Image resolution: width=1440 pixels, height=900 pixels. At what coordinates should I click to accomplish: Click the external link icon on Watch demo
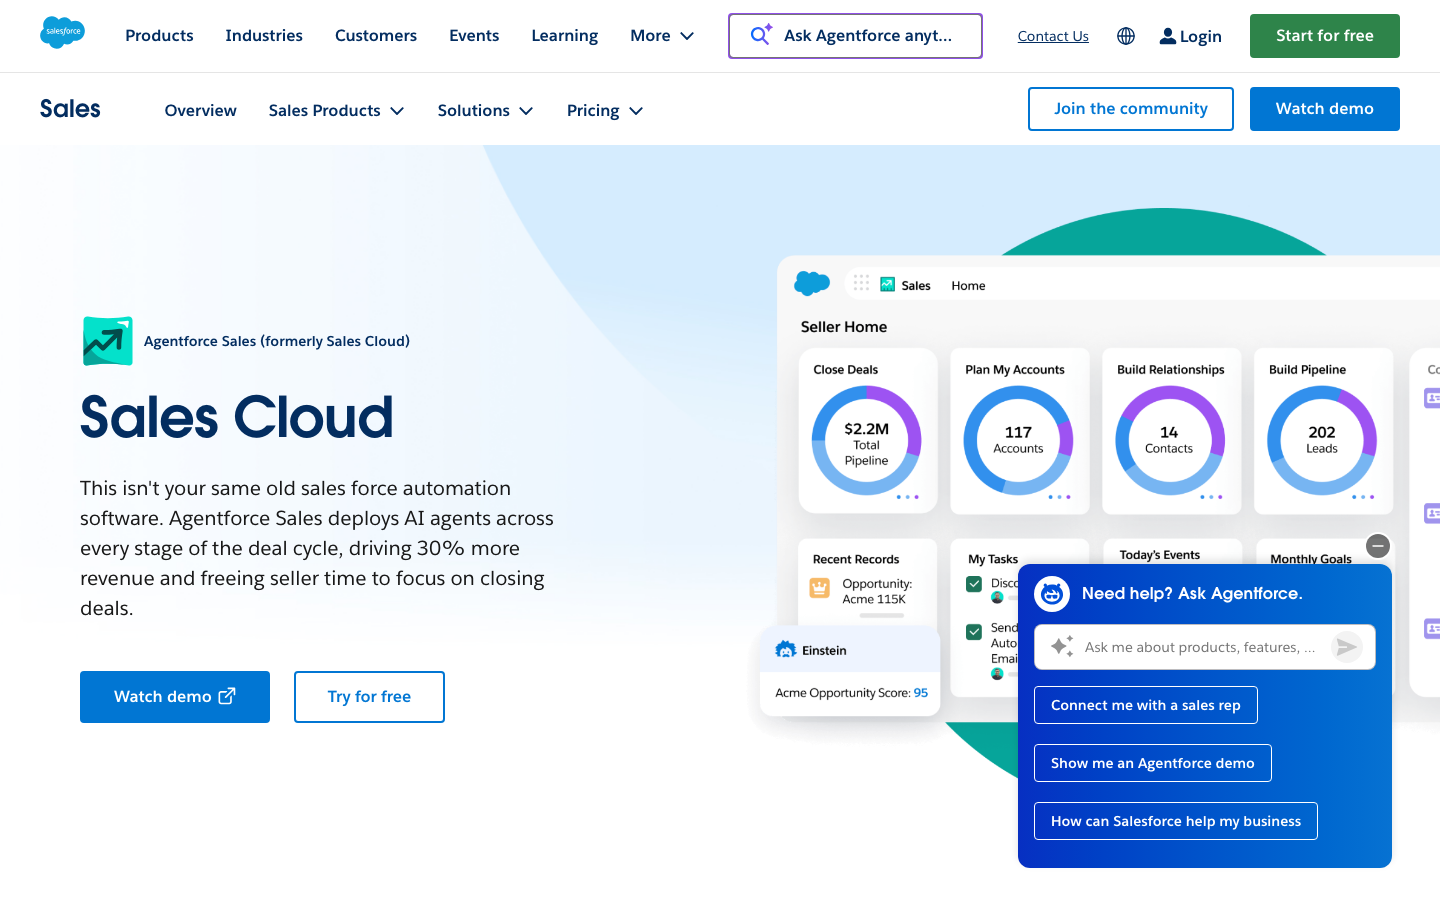pyautogui.click(x=228, y=696)
